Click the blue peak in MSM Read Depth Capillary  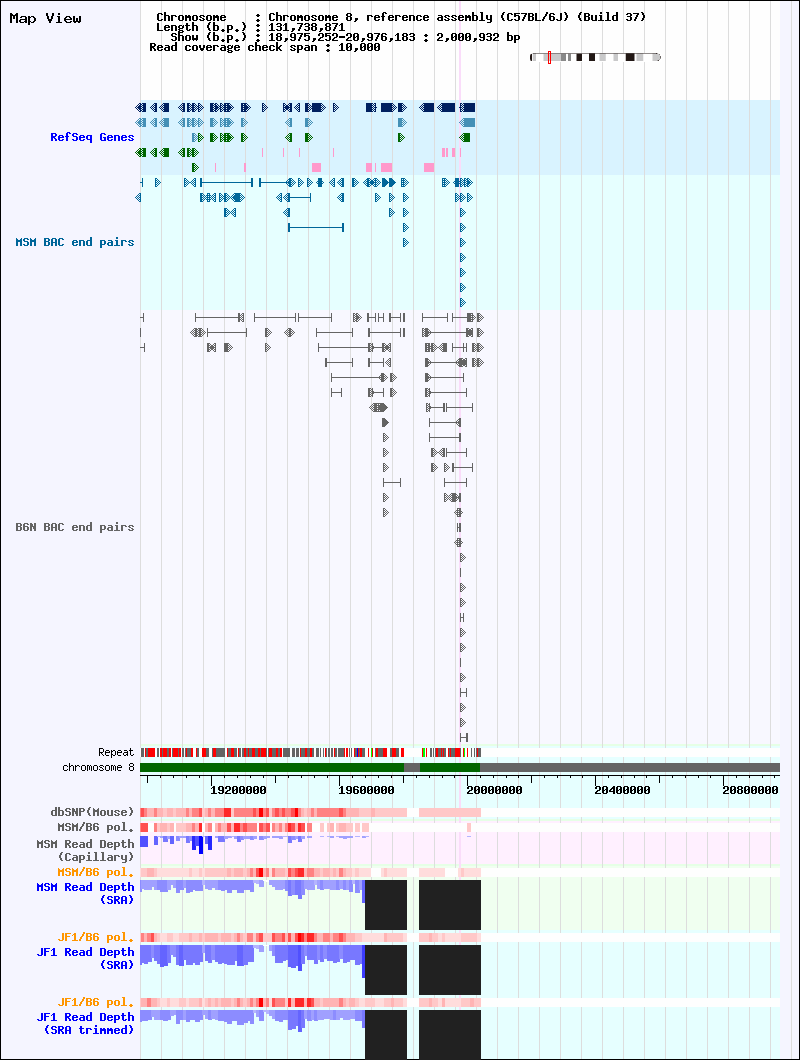[x=198, y=844]
